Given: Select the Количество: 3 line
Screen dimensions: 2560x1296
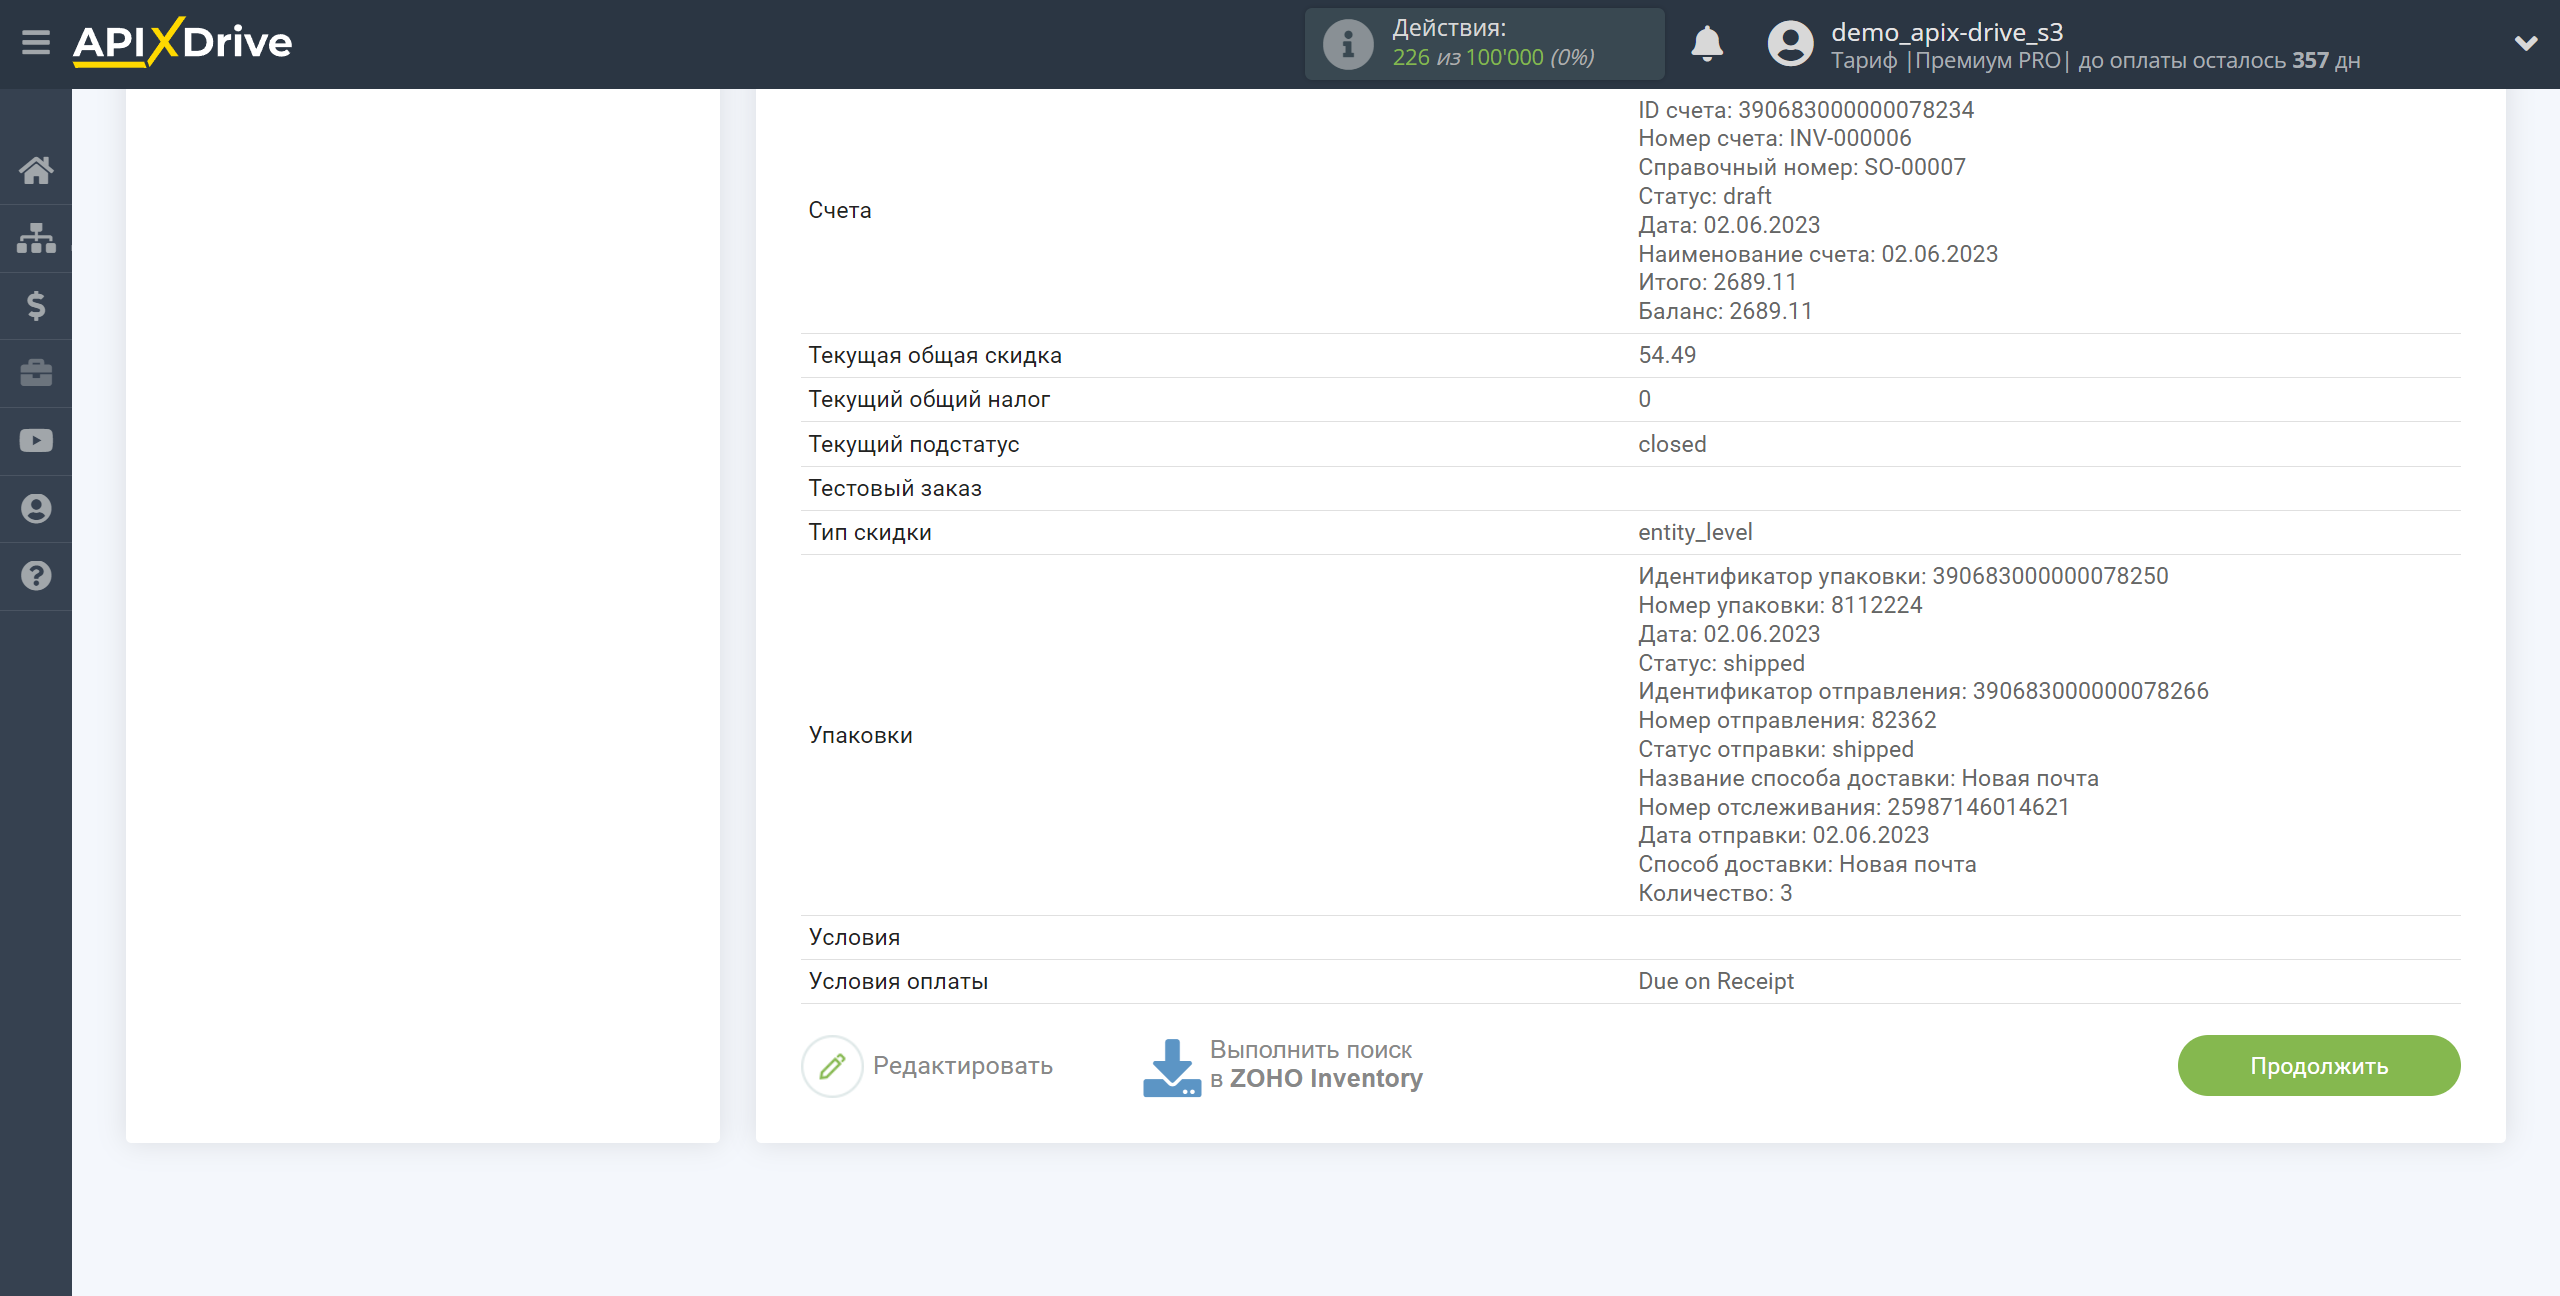Looking at the screenshot, I should [x=1715, y=893].
